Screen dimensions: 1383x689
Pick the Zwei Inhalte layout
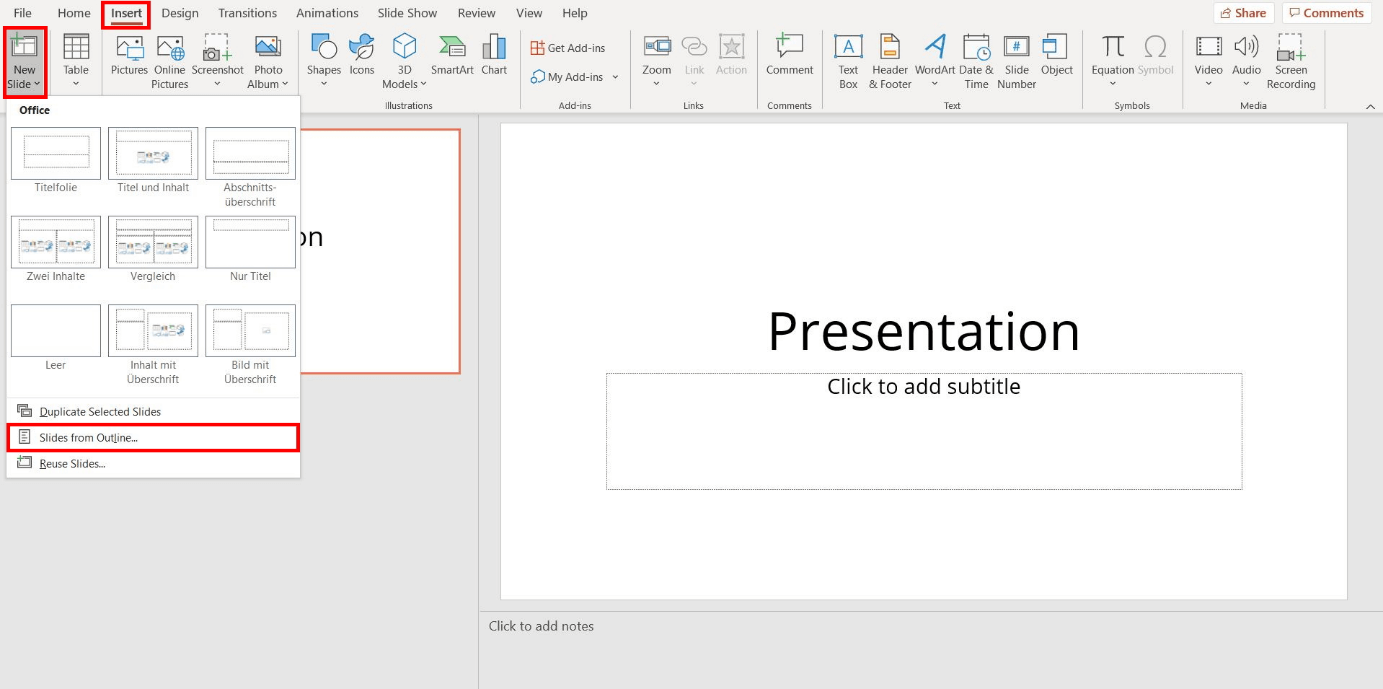[56, 242]
